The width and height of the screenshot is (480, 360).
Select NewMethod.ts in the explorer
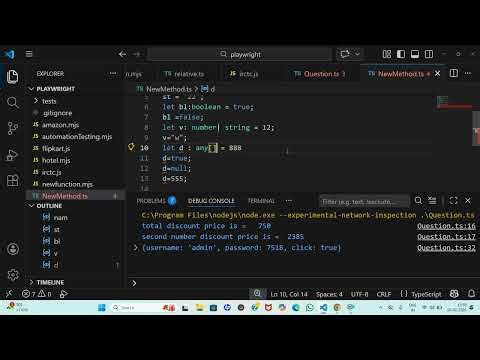(76, 196)
